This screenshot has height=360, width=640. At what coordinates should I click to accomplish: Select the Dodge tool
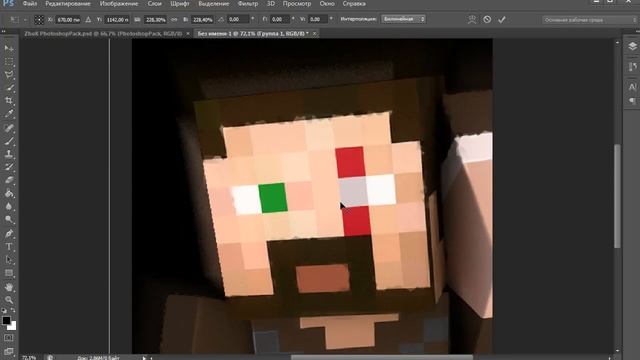coord(9,220)
